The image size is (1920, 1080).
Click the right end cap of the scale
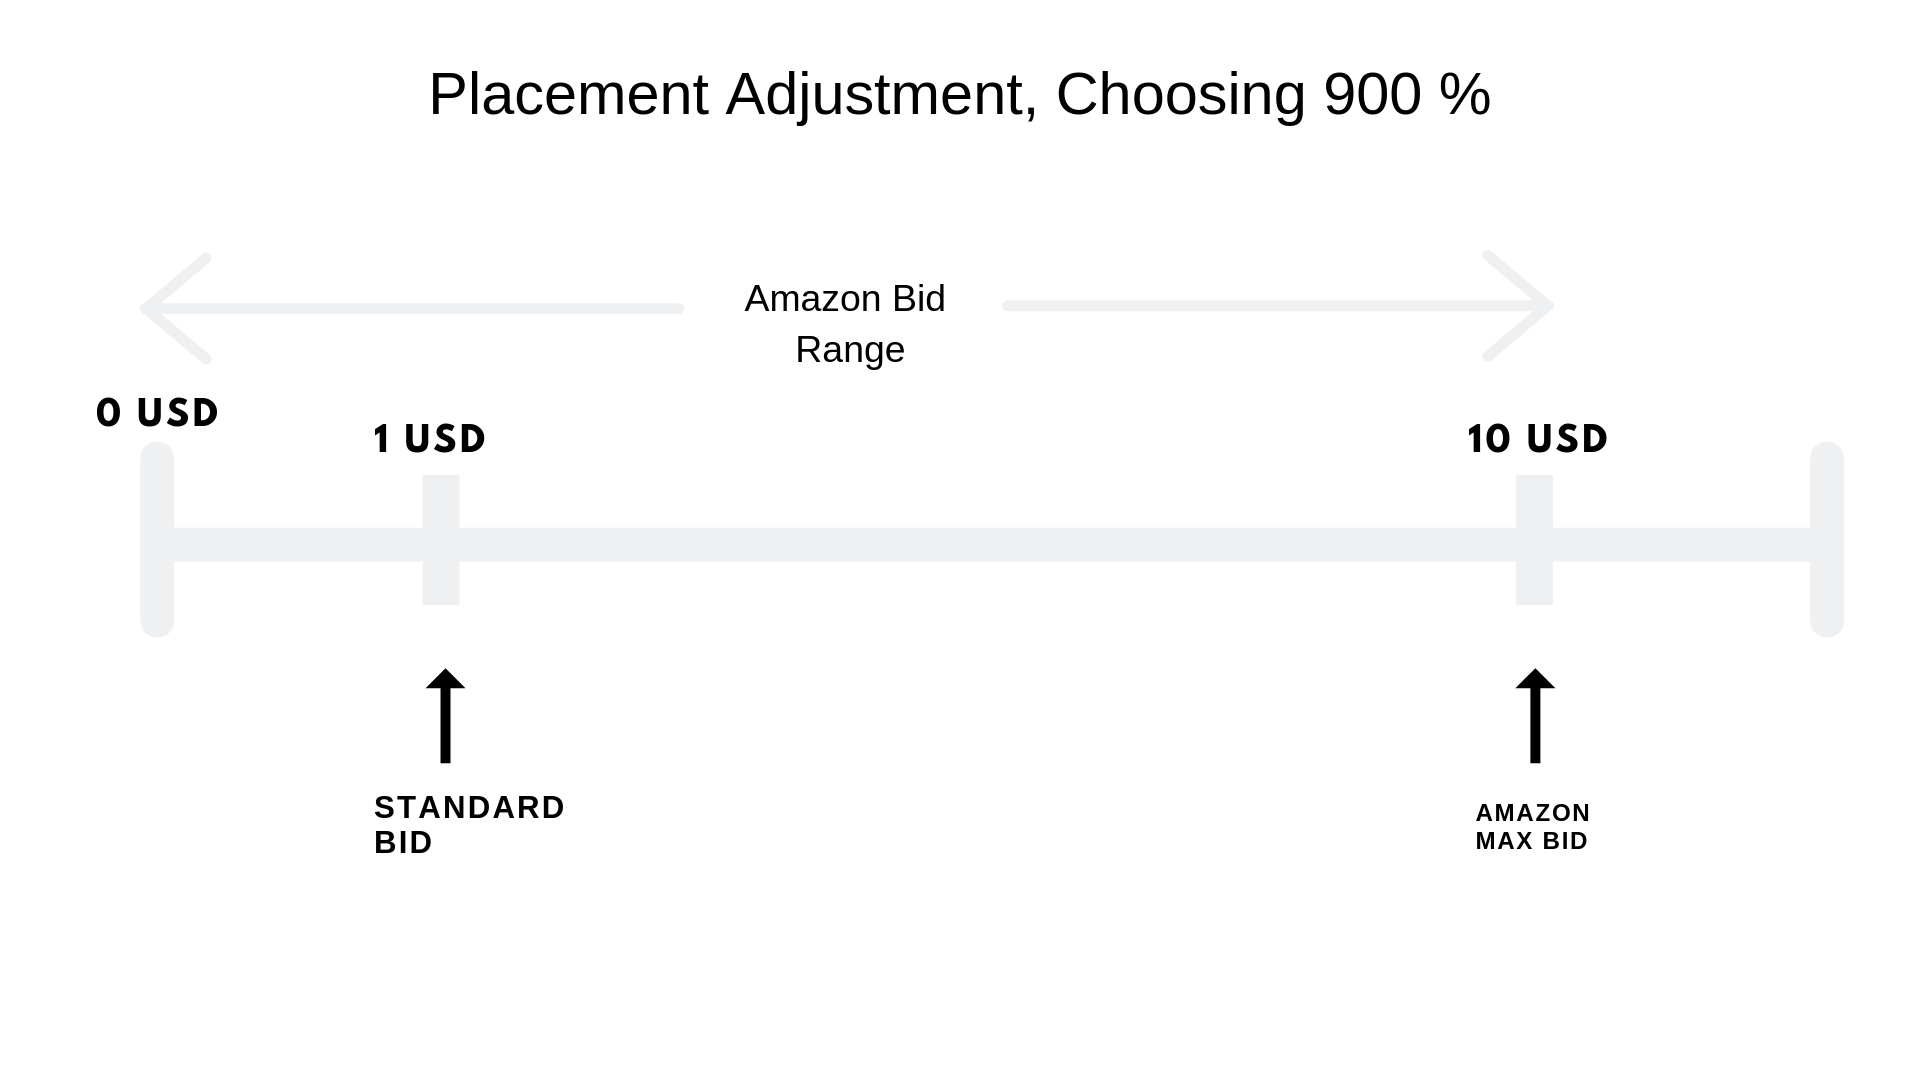point(1827,540)
